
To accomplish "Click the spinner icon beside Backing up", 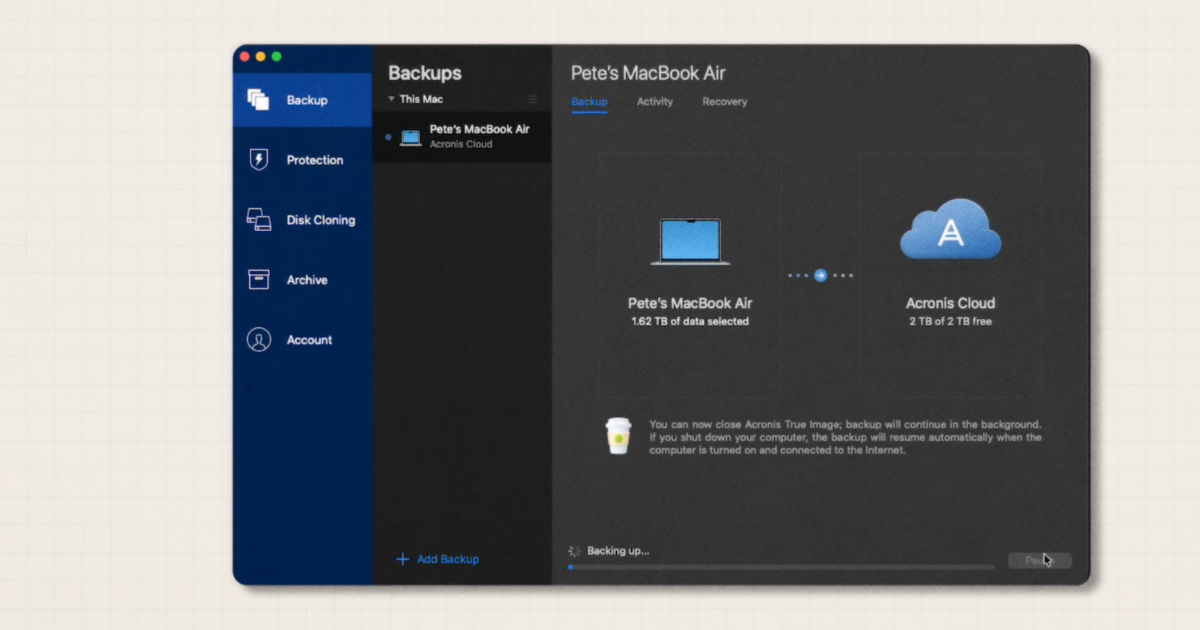I will coord(574,551).
